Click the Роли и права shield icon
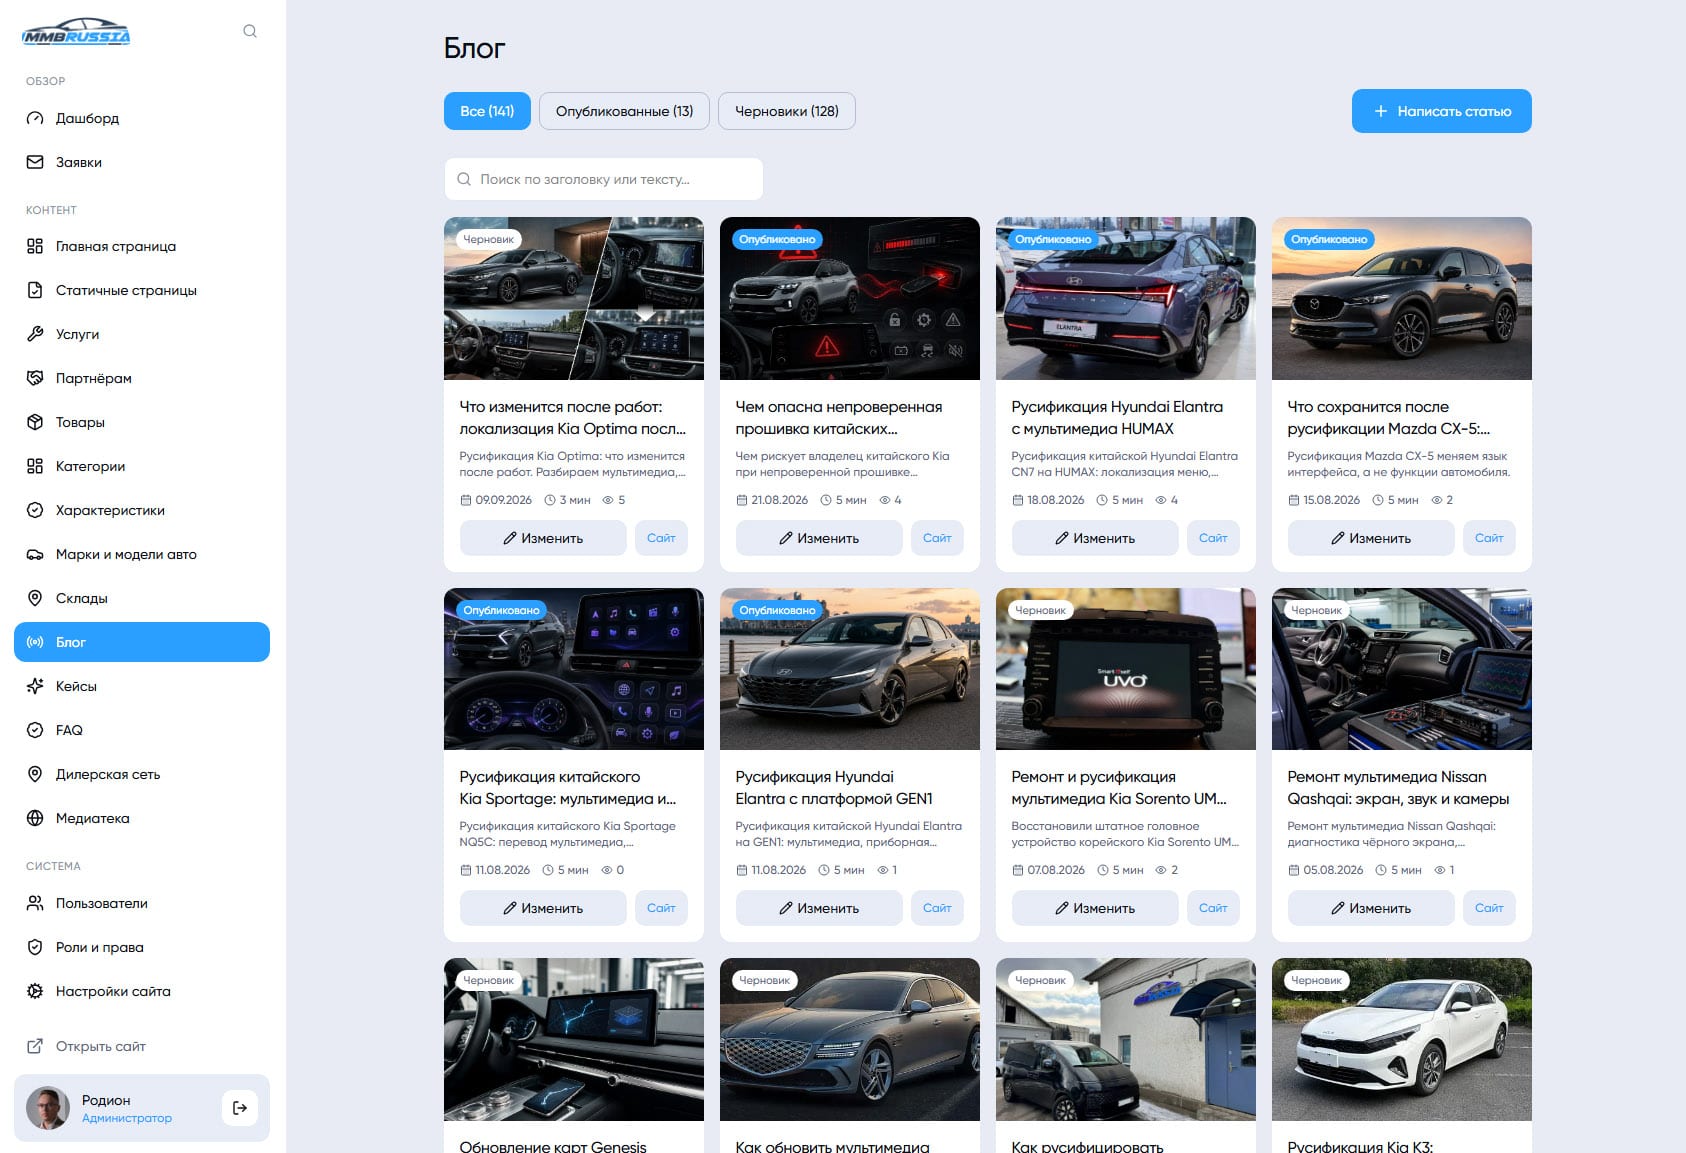The width and height of the screenshot is (1686, 1153). (x=35, y=947)
